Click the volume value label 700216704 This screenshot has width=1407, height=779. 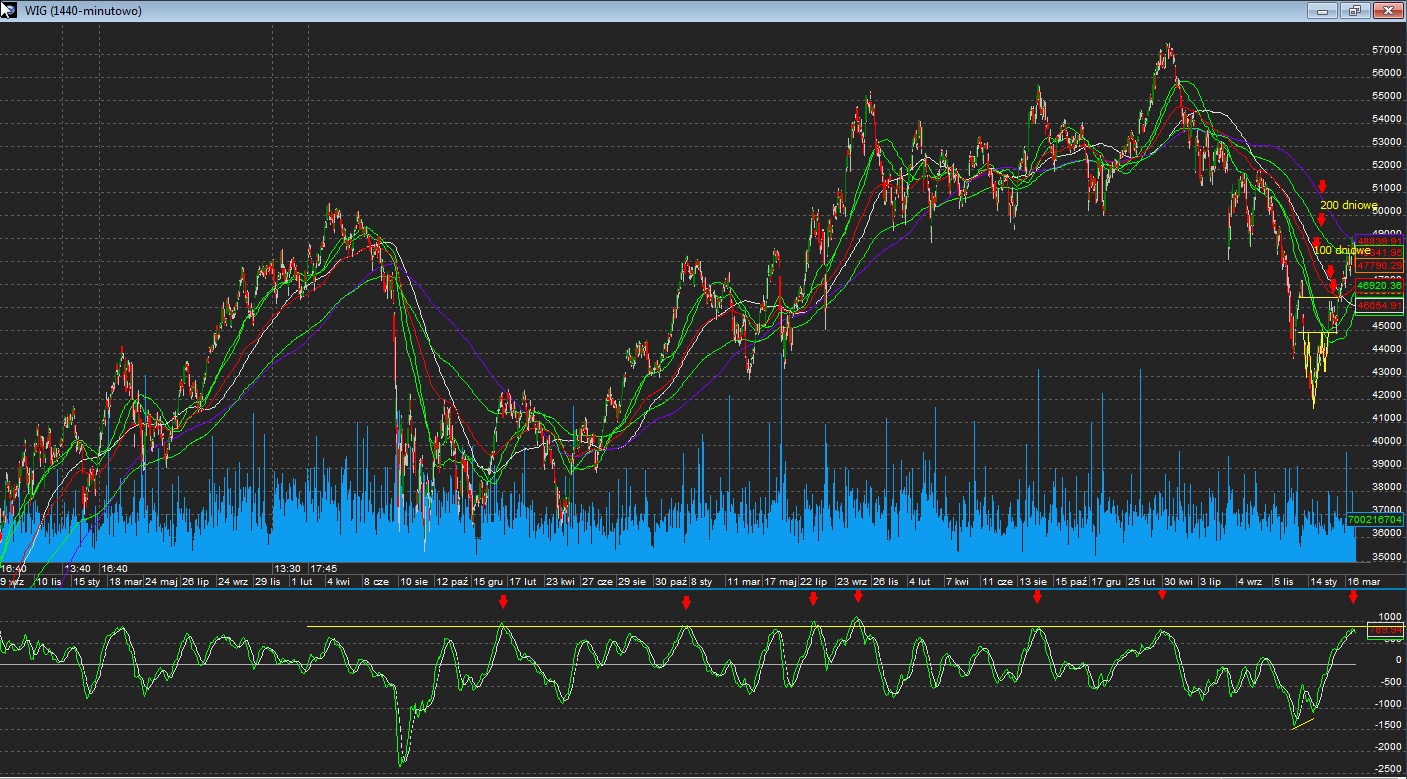point(1376,520)
